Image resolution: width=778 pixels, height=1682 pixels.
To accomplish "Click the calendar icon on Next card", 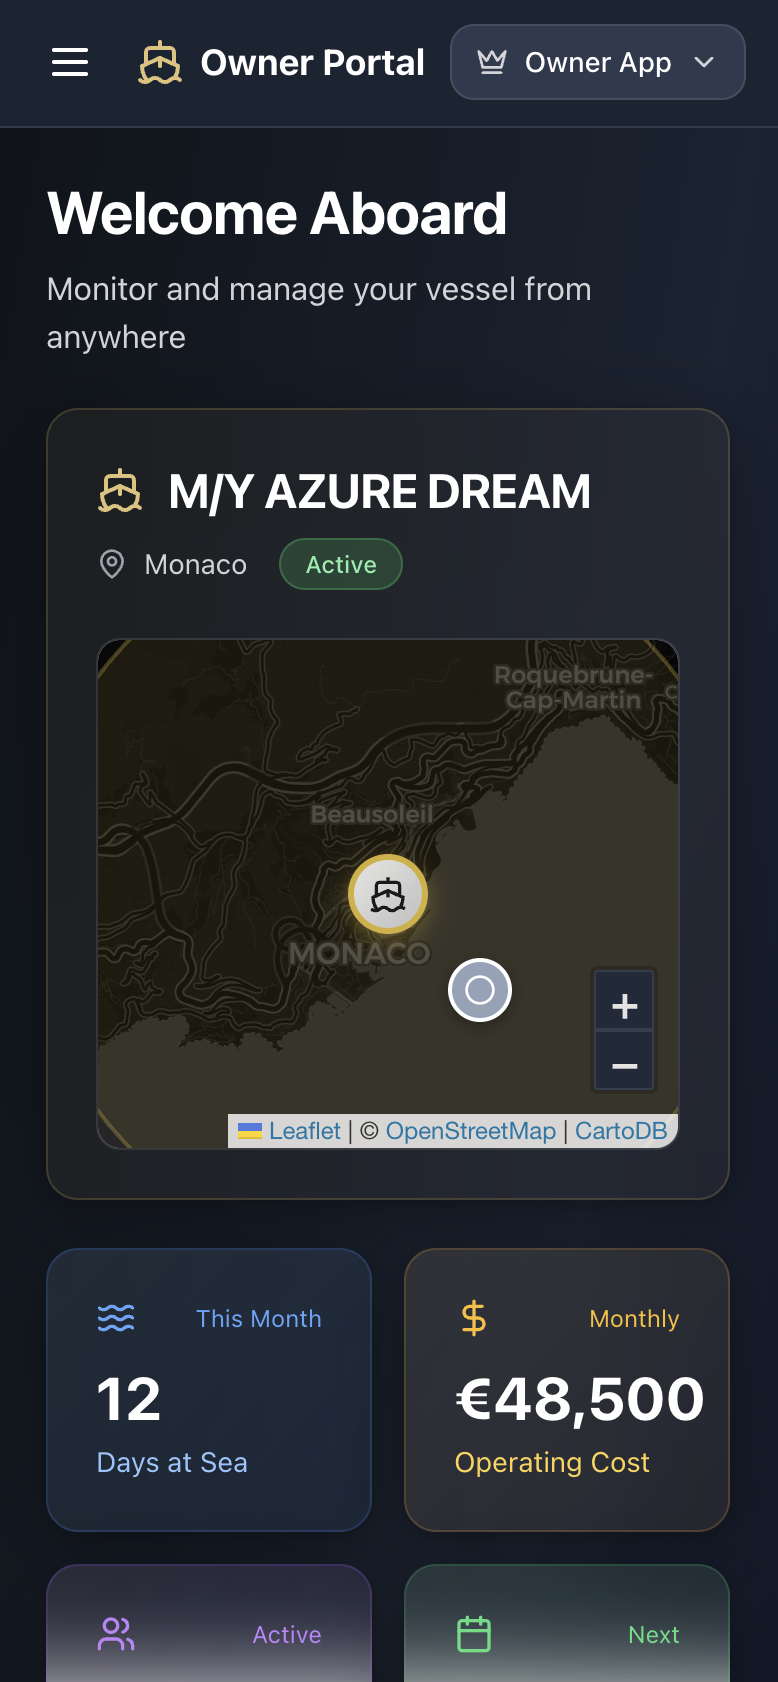I will pyautogui.click(x=474, y=1634).
